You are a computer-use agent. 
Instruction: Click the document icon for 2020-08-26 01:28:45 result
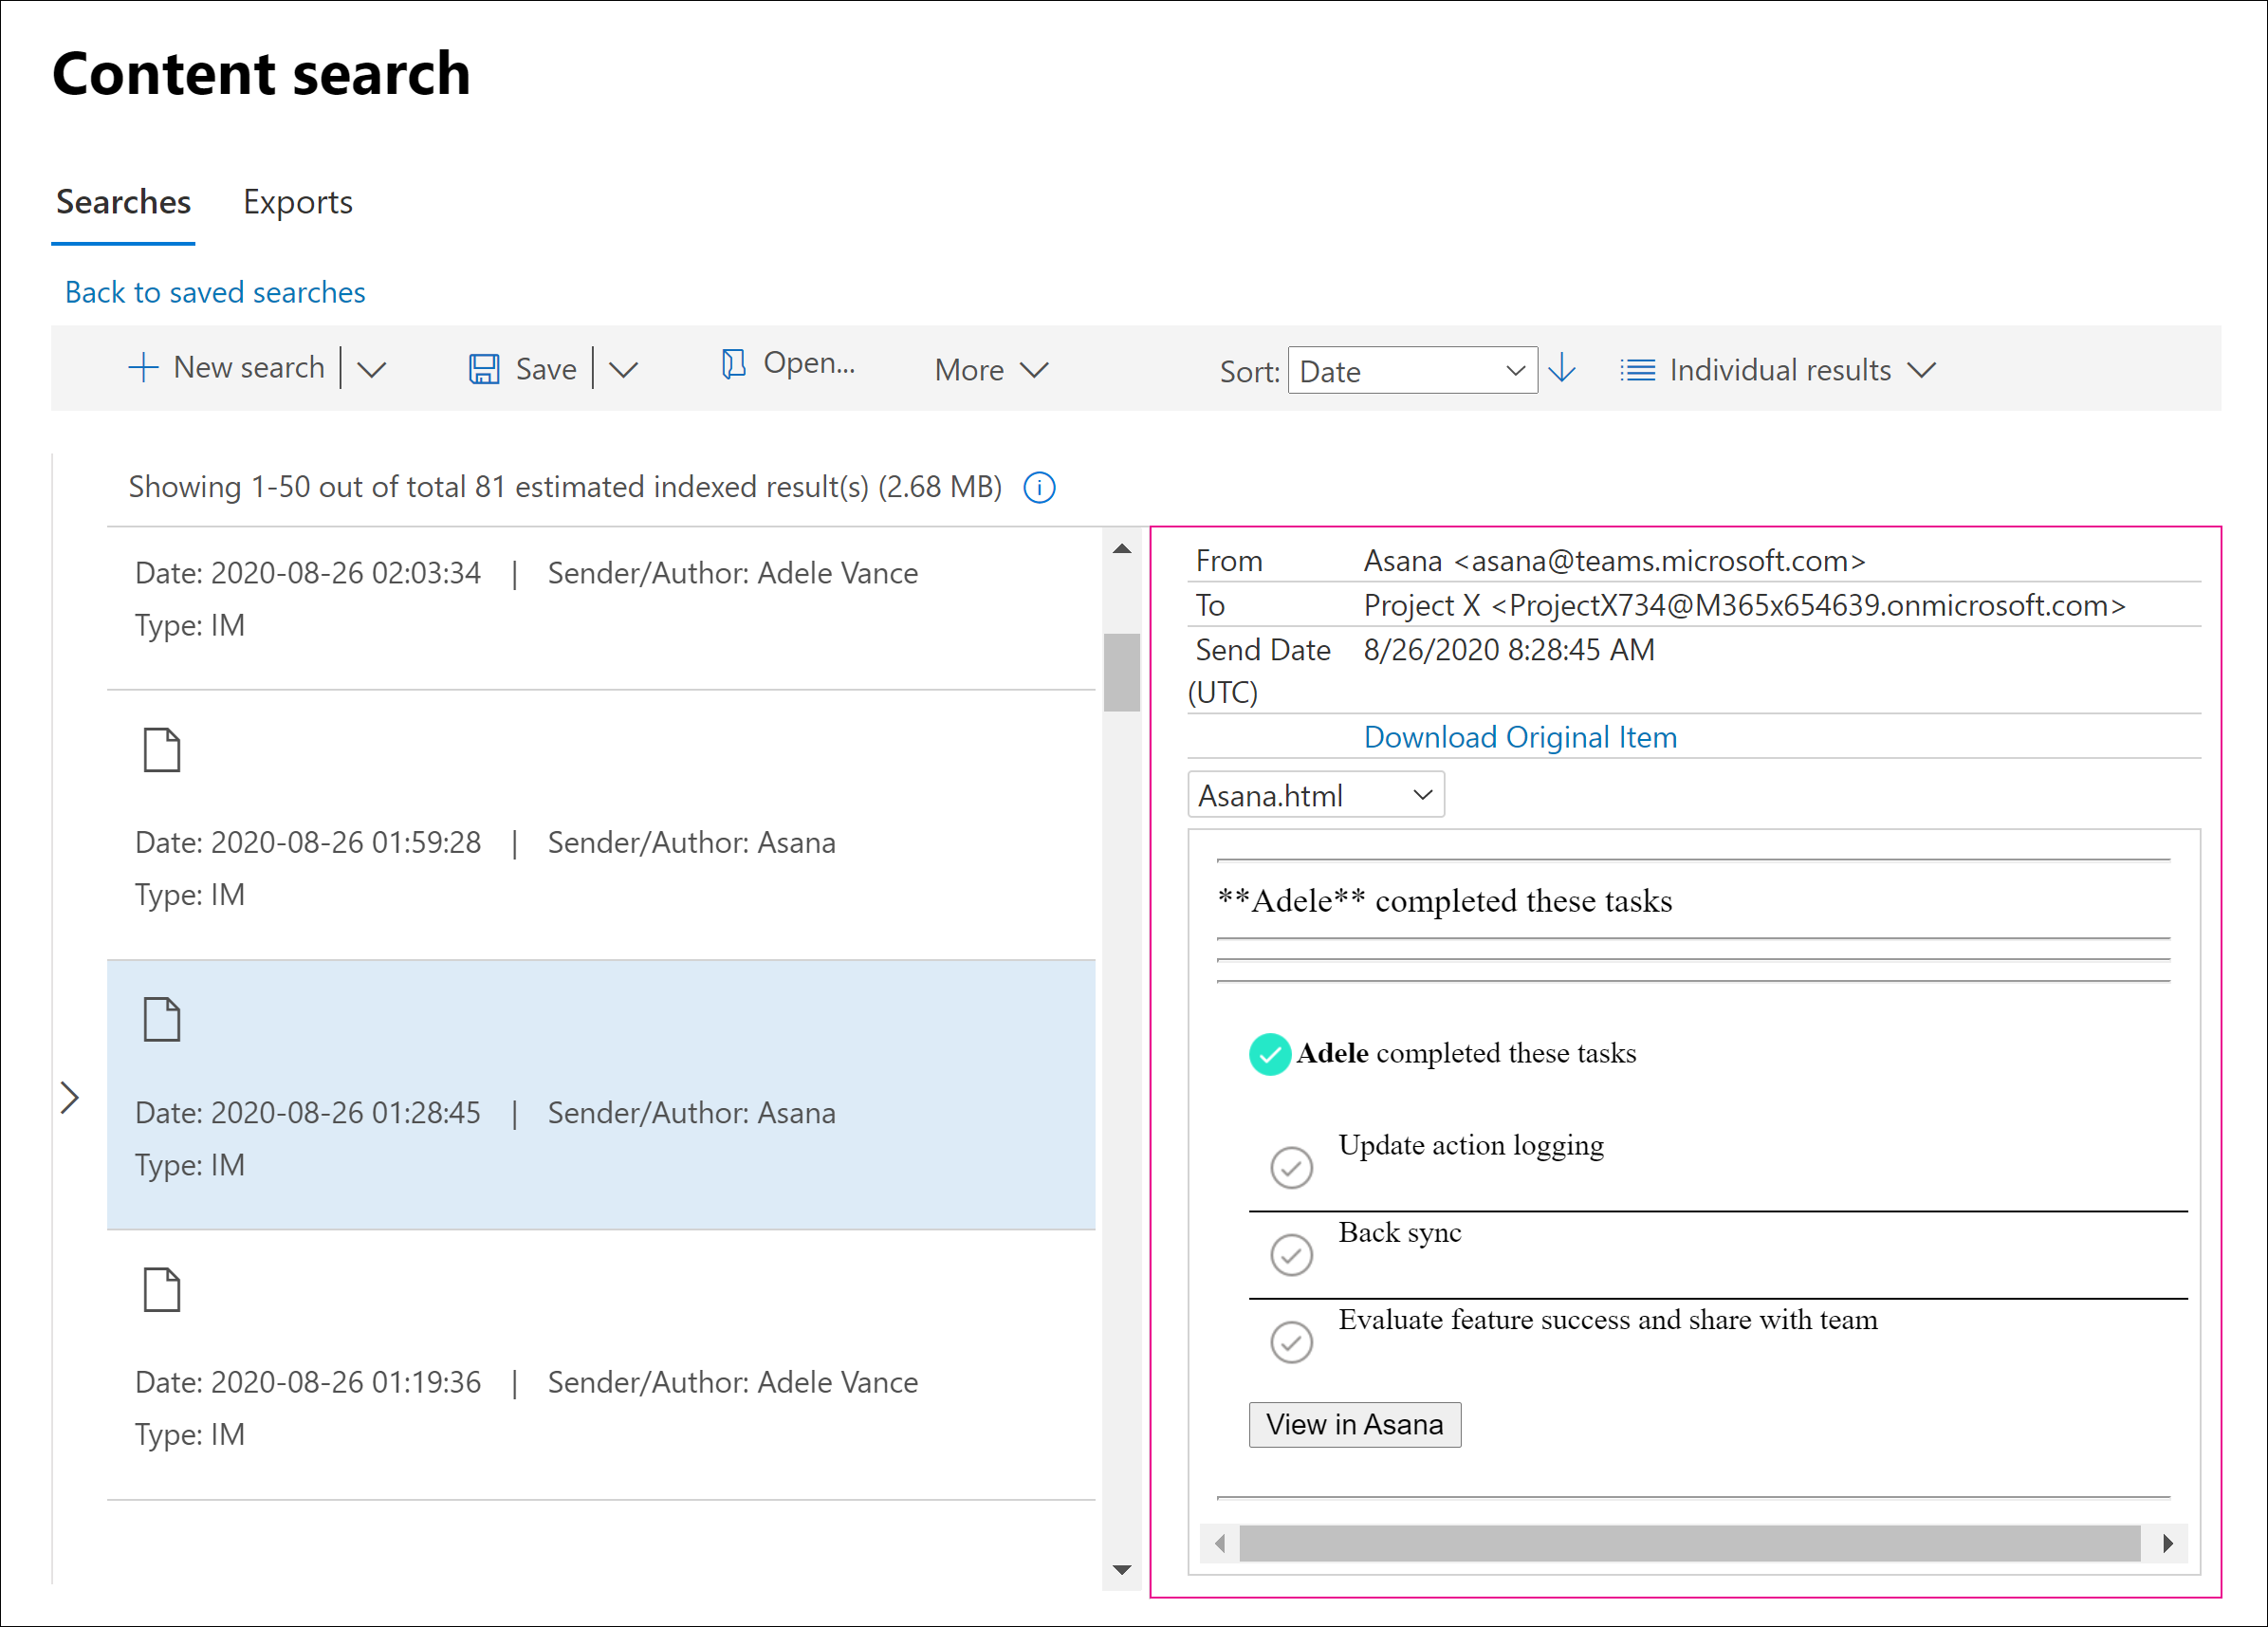160,1018
